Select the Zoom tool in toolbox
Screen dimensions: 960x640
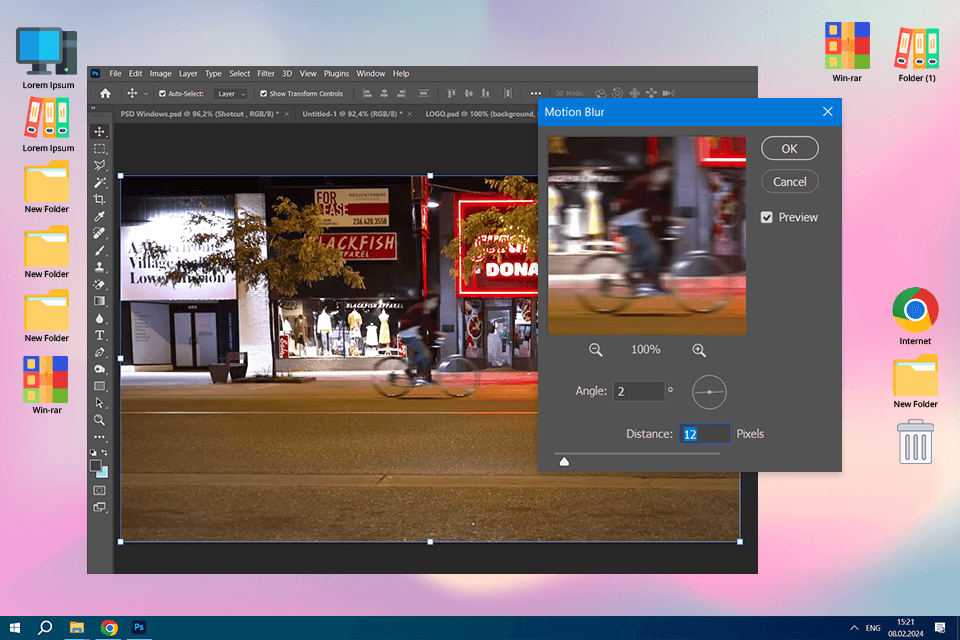99,420
